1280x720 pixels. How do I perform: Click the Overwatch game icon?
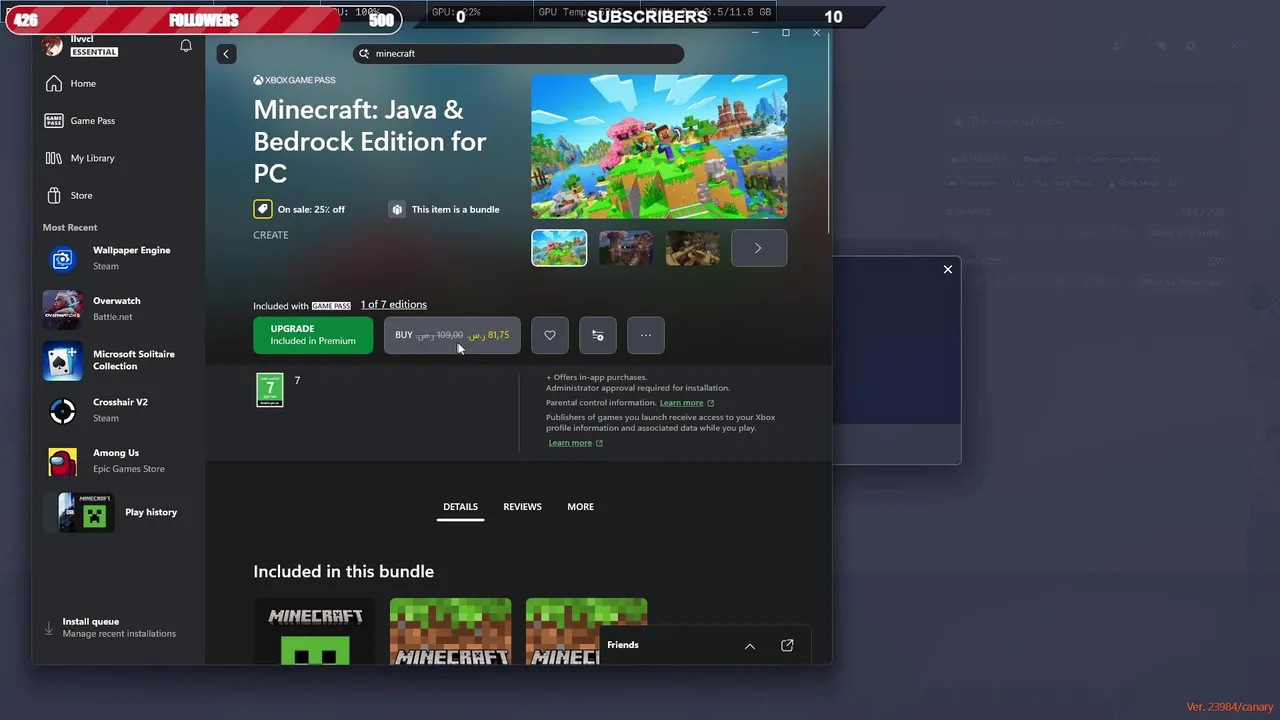pos(62,309)
